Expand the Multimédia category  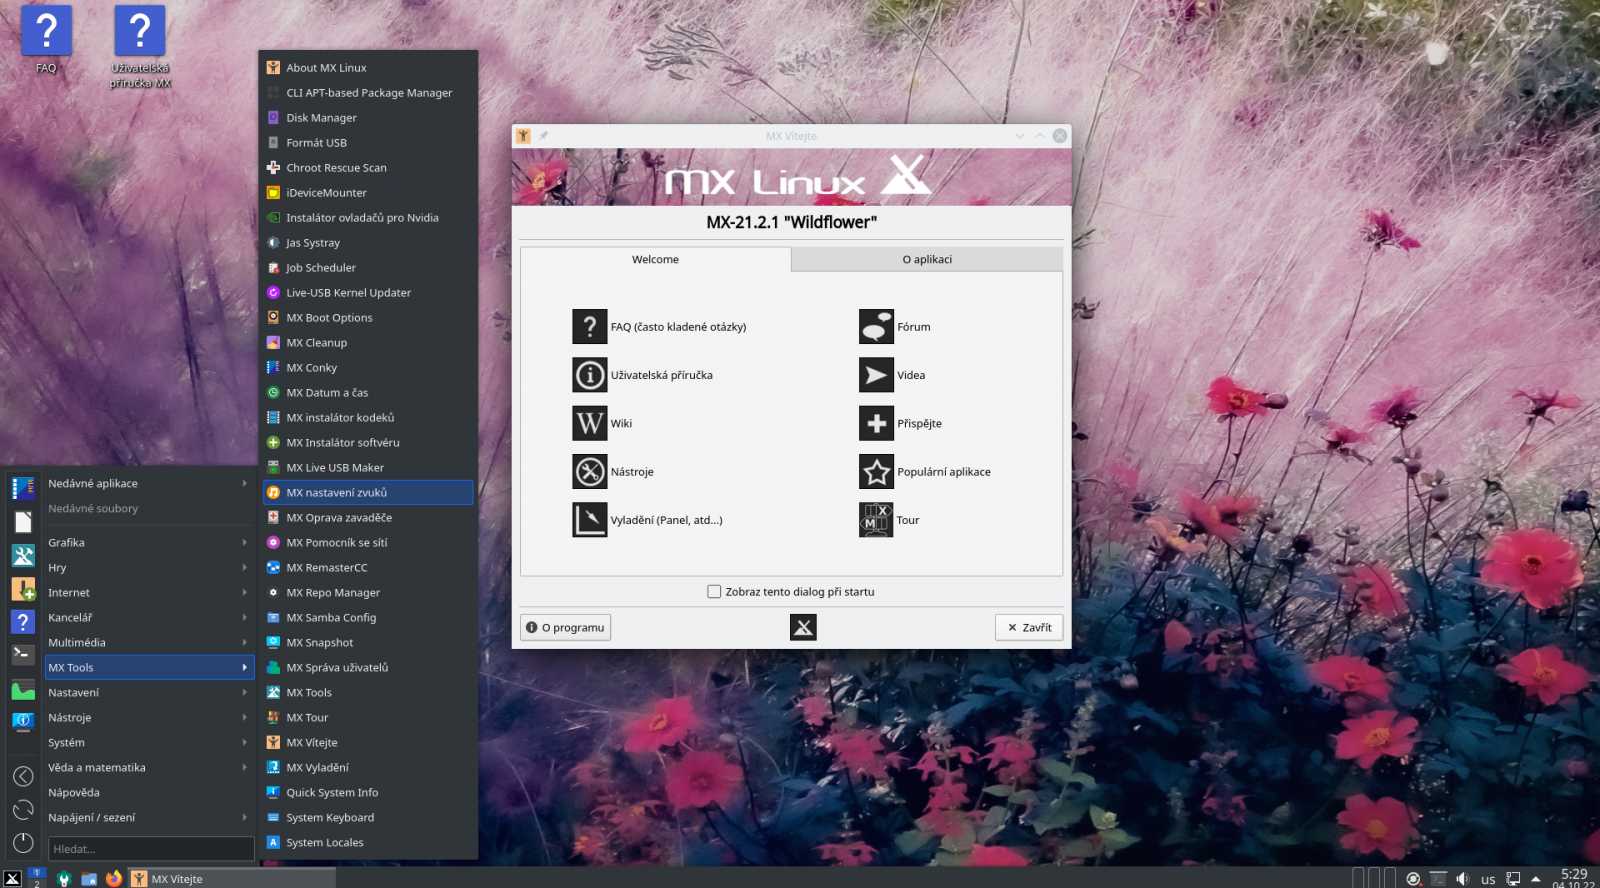(149, 642)
